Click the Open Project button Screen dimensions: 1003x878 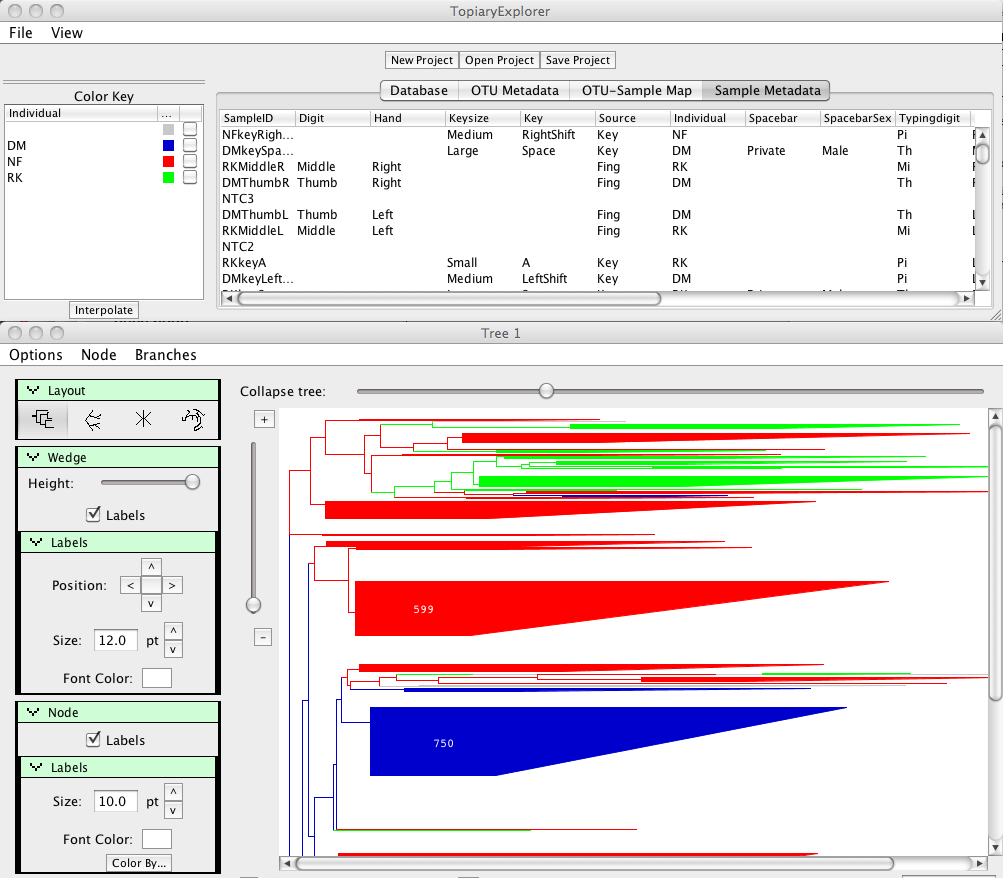[x=499, y=60]
